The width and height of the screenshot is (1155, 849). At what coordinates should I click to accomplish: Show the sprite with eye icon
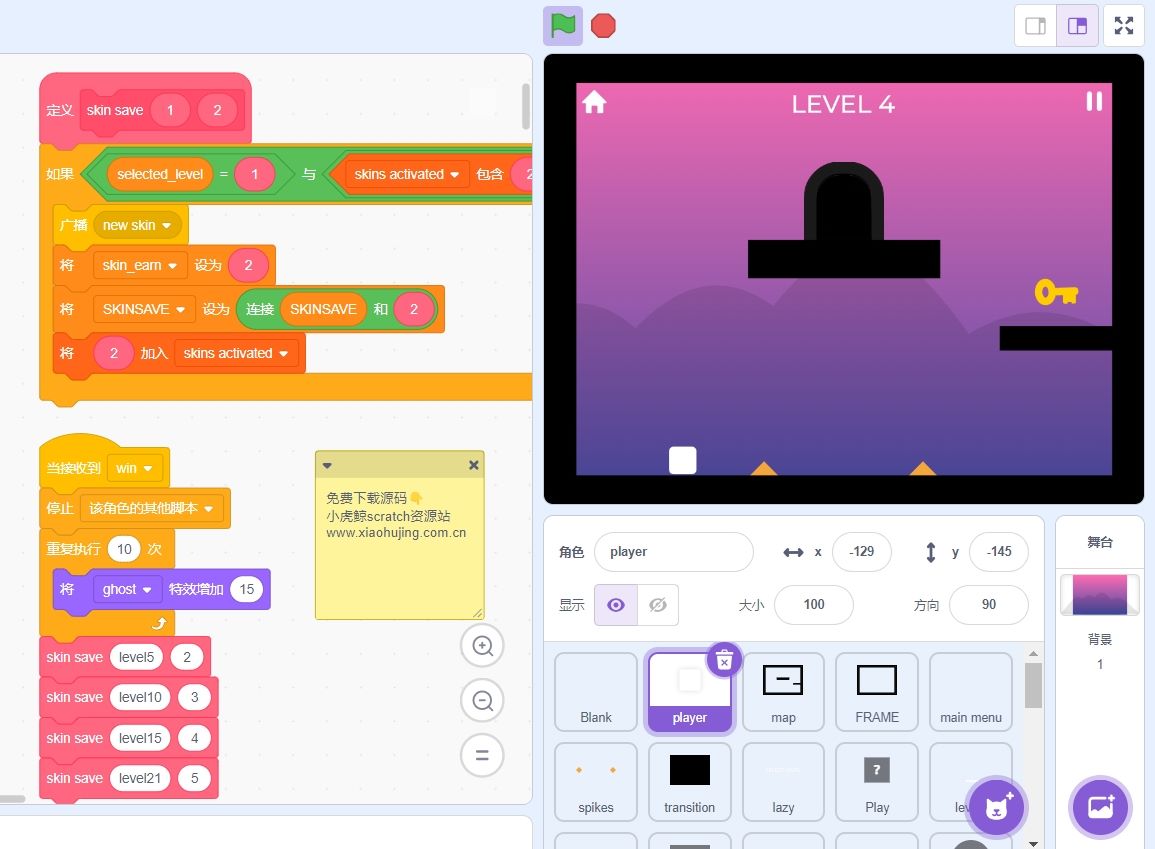(616, 605)
